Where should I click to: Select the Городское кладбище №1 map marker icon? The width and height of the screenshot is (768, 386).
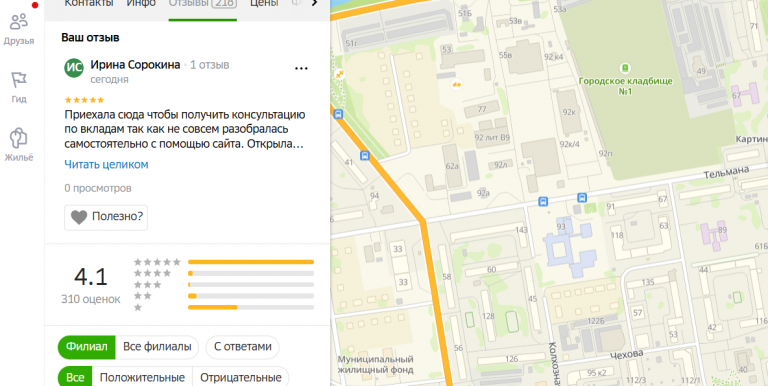(625, 68)
